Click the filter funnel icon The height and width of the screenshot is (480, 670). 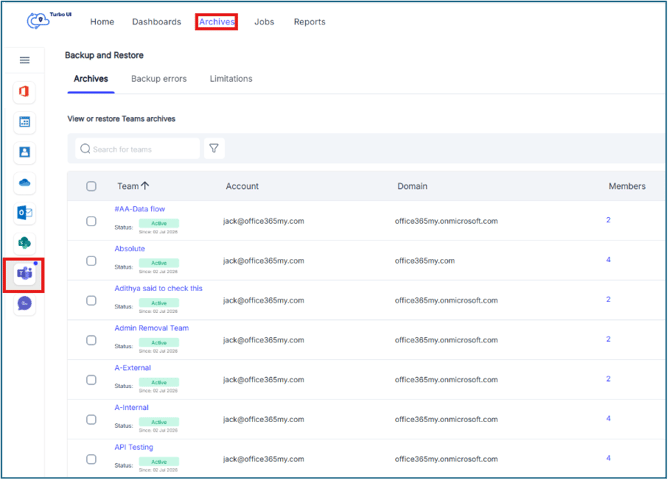pos(214,148)
